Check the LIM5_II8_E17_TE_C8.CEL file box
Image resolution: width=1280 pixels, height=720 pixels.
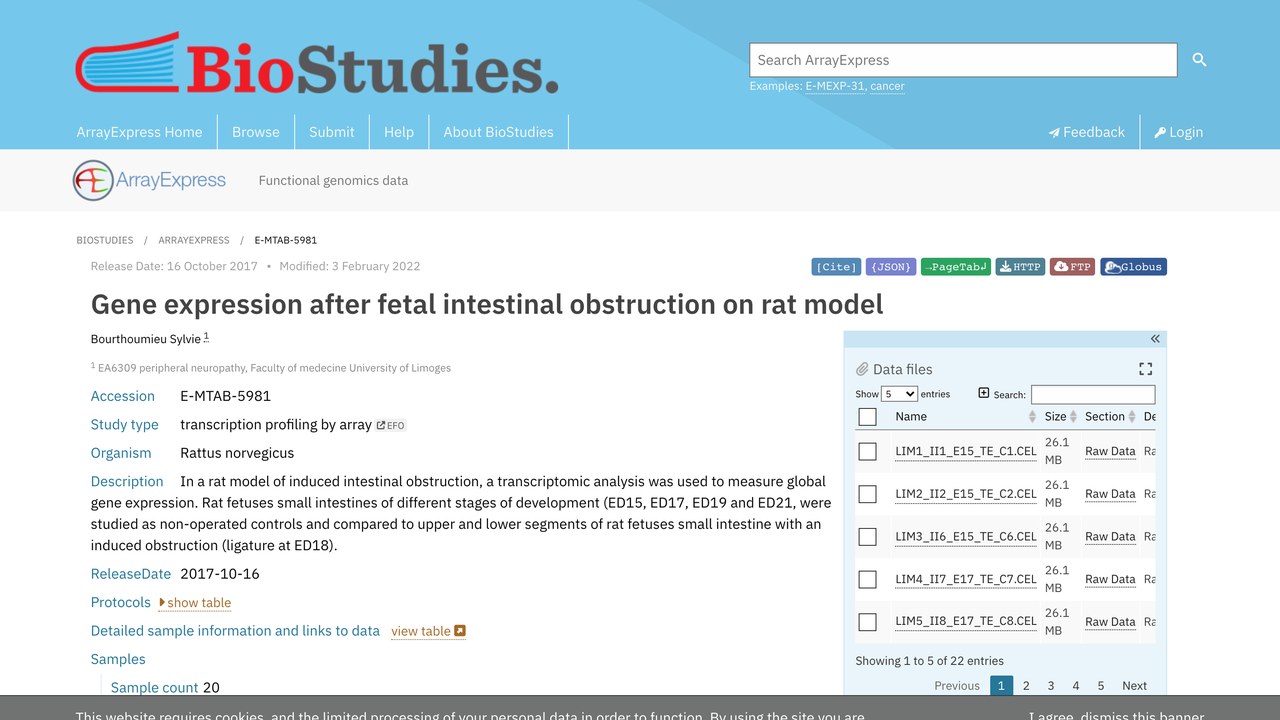pos(867,622)
